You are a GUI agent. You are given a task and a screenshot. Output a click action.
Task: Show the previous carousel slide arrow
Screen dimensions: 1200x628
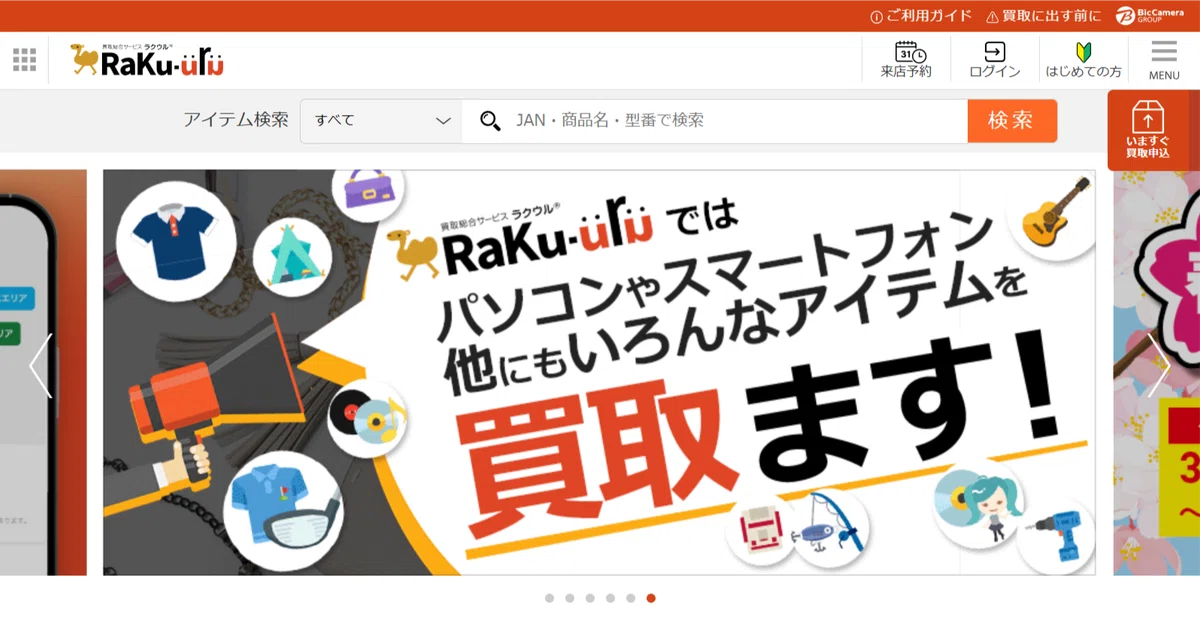40,366
